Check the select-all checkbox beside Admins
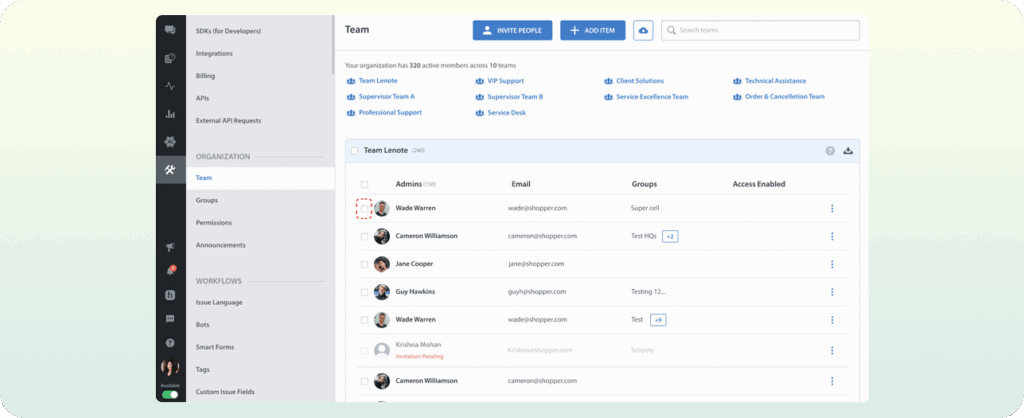Image resolution: width=1024 pixels, height=418 pixels. pos(364,185)
